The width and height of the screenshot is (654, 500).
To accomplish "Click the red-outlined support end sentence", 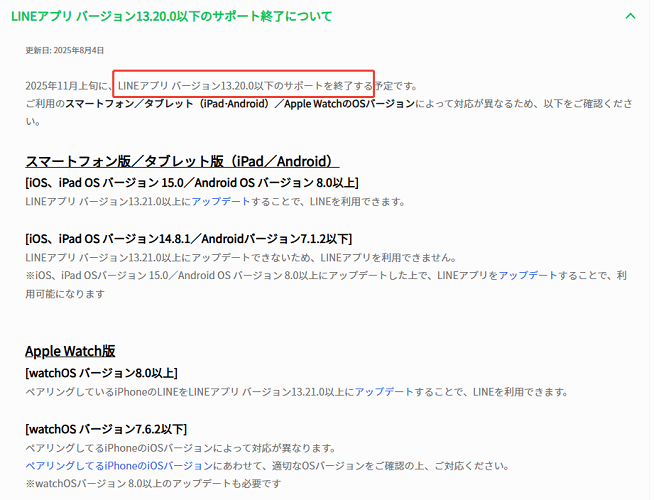I will tap(244, 85).
